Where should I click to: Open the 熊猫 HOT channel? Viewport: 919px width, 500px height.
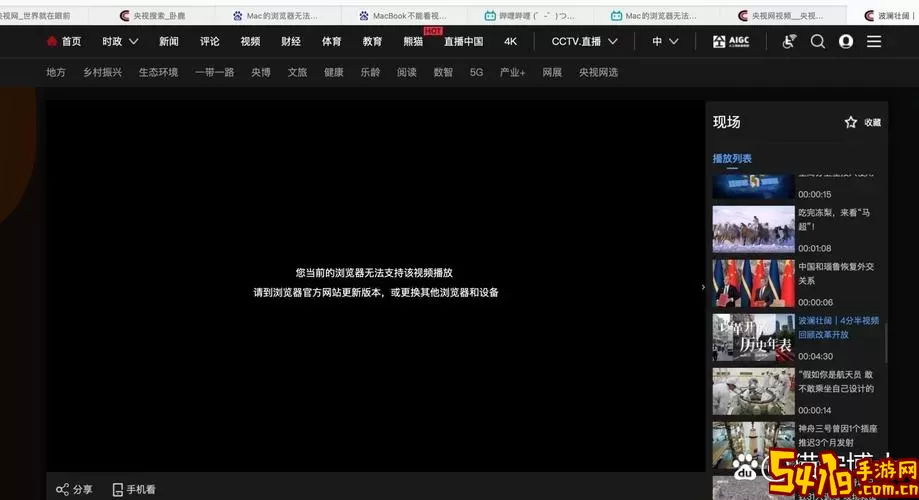point(413,42)
